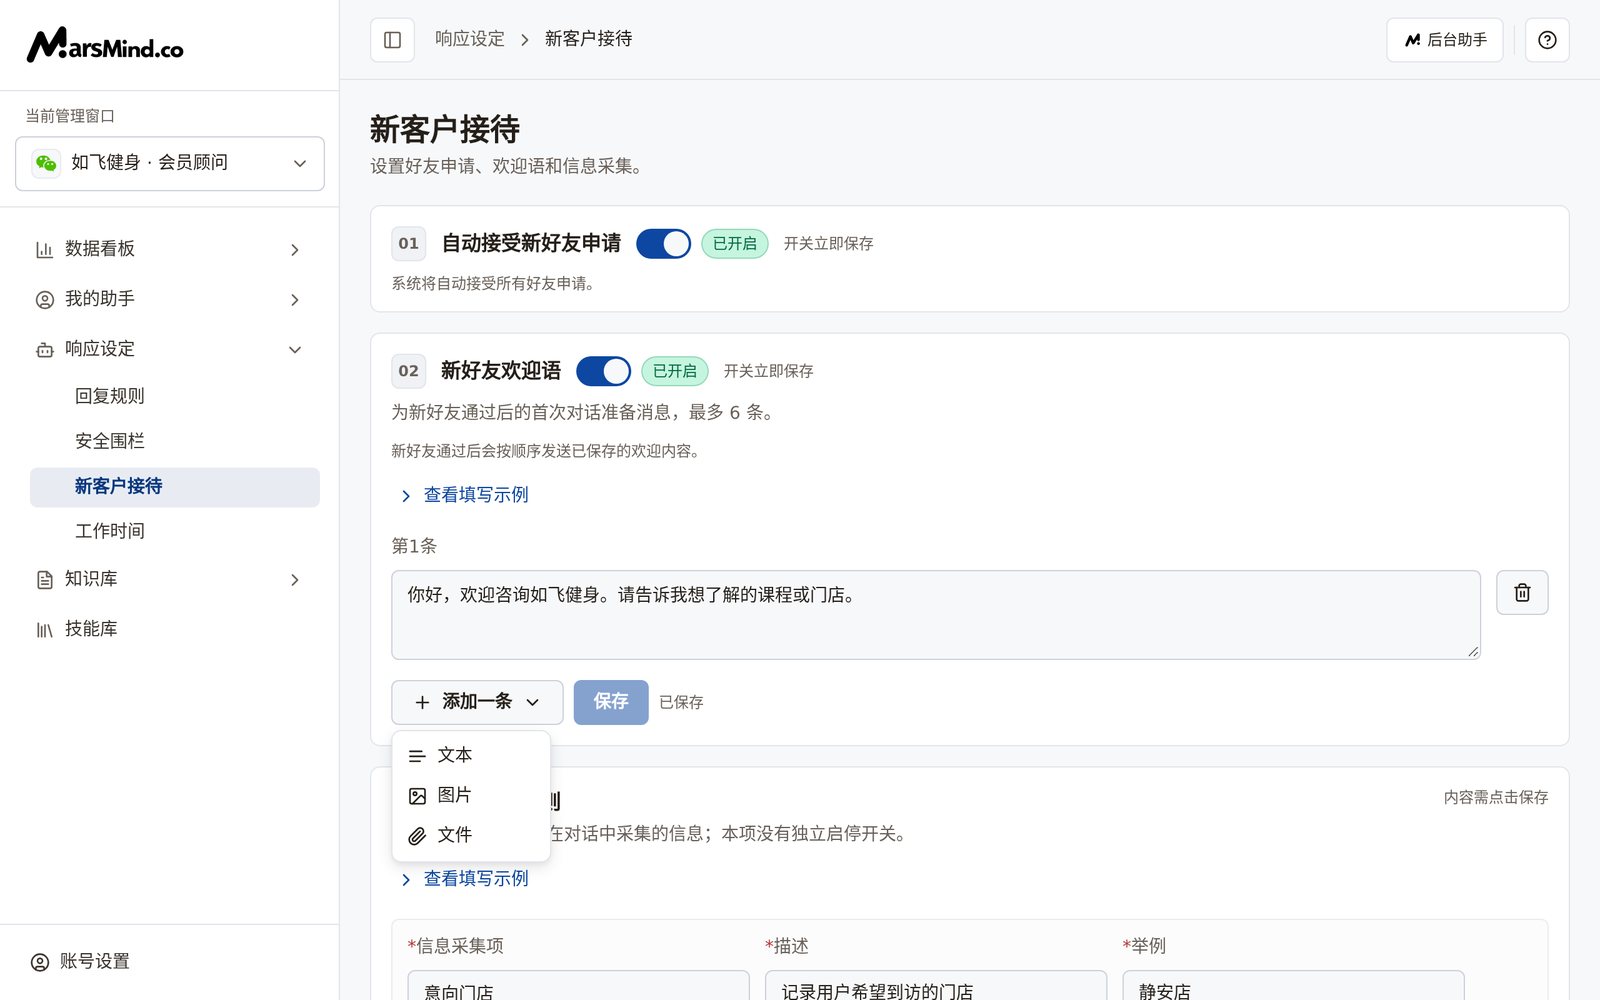The height and width of the screenshot is (1000, 1600).
Task: Click the plus icon in 添加一条
Action: (422, 703)
